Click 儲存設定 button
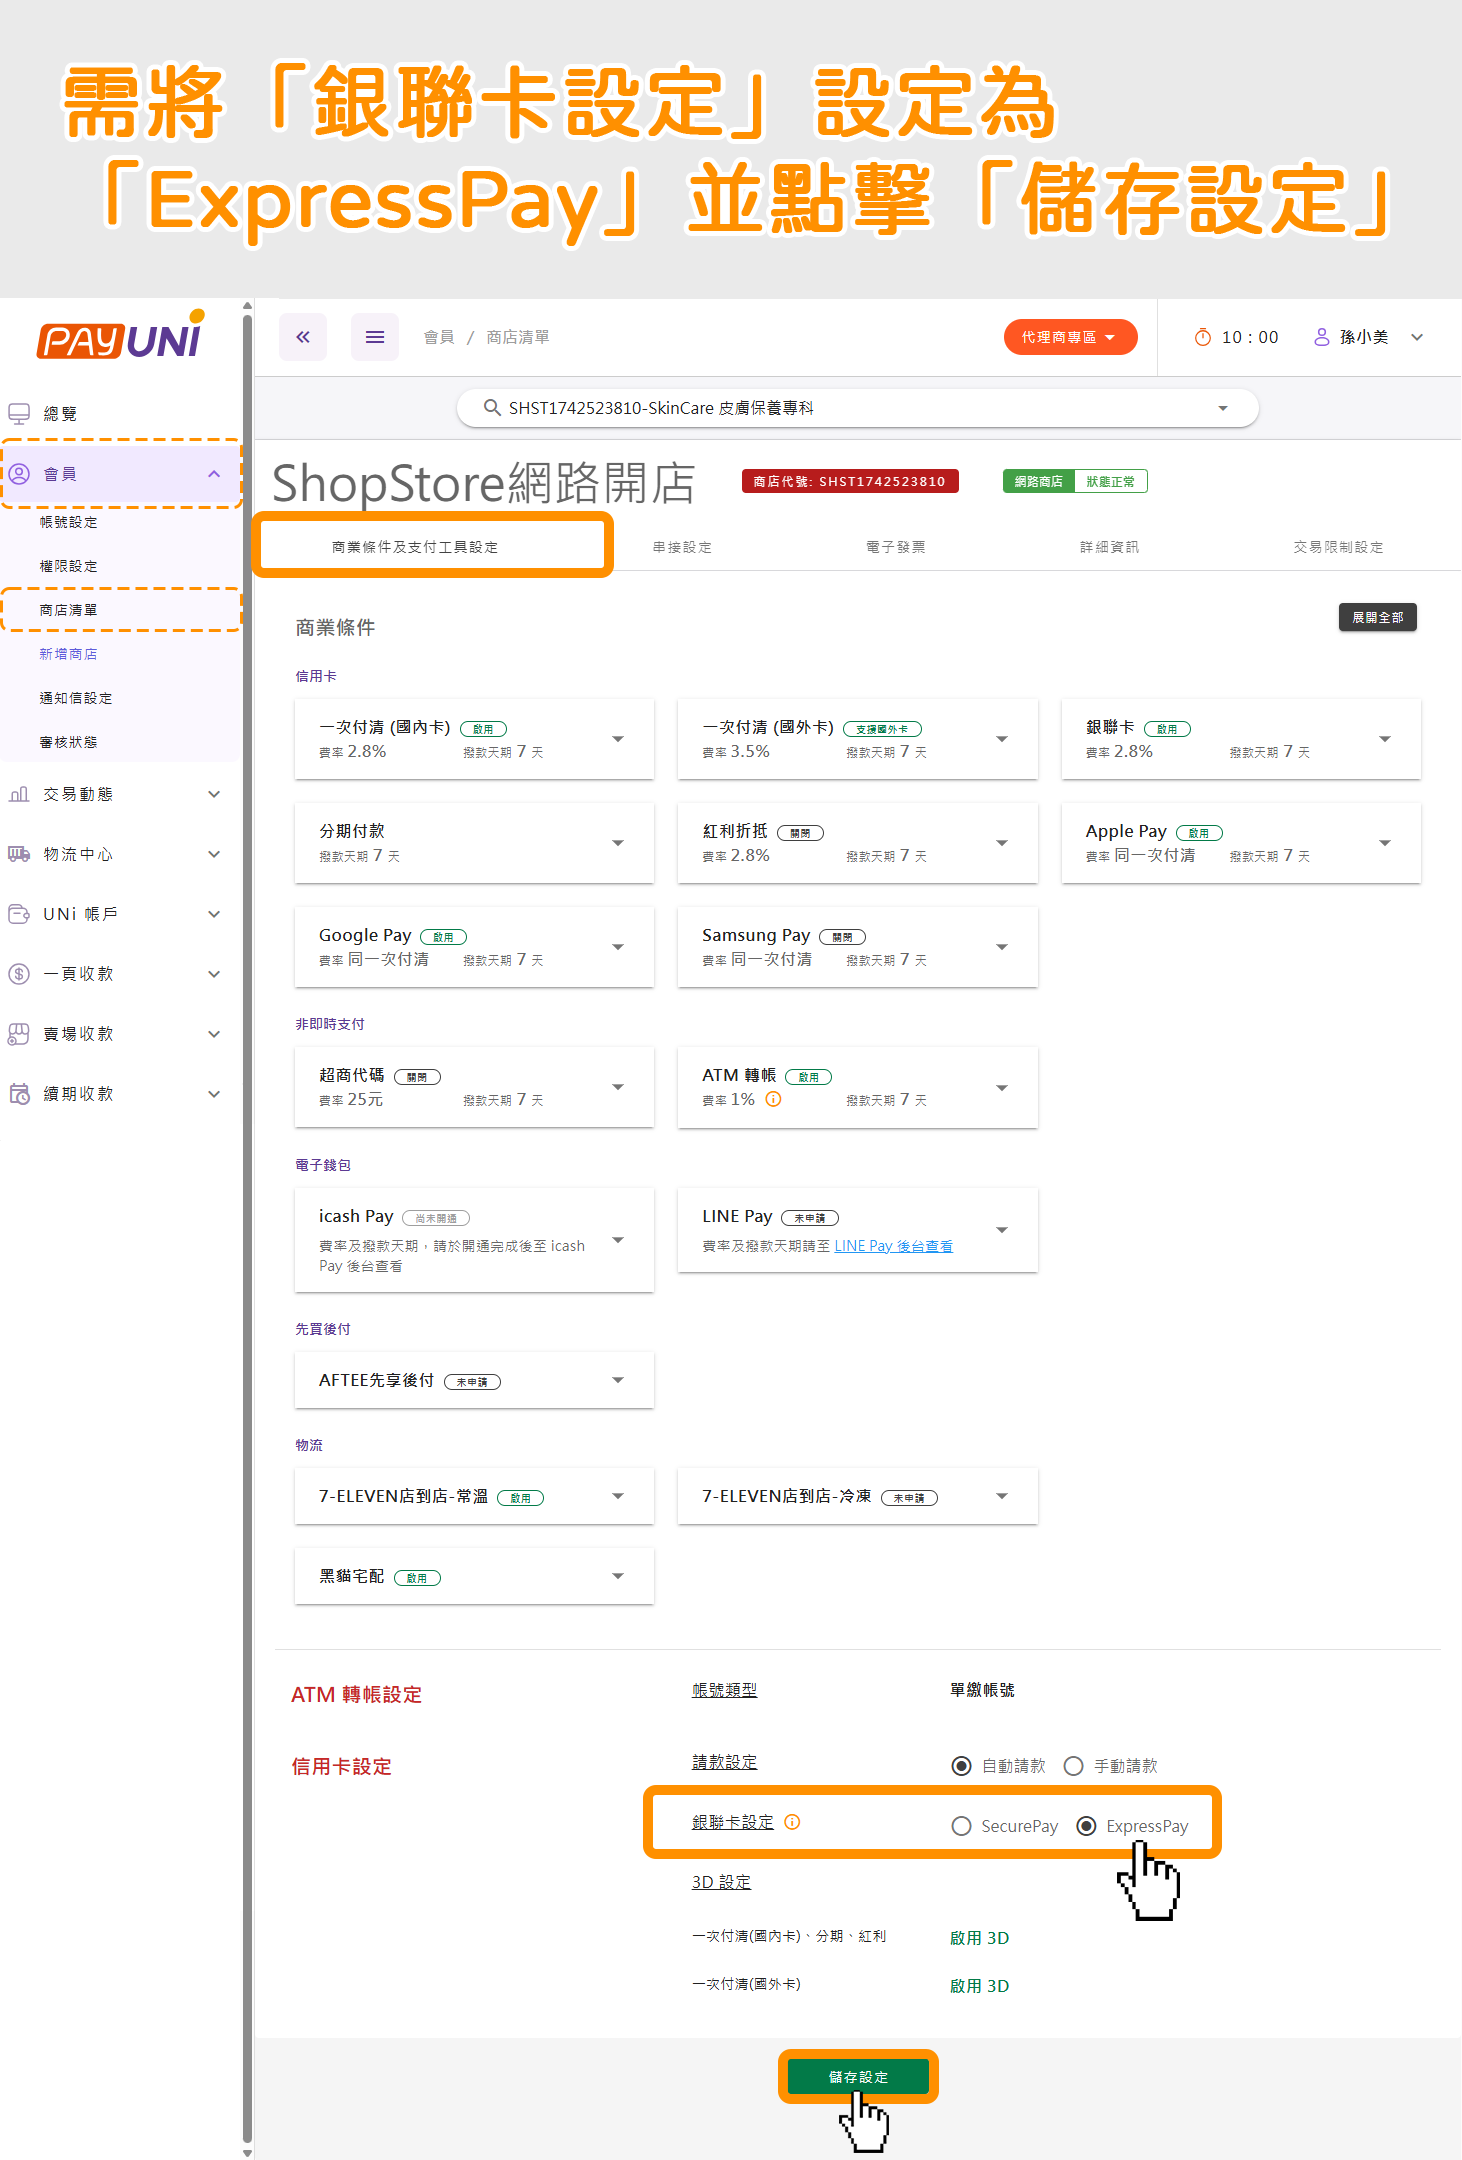 pyautogui.click(x=859, y=2077)
